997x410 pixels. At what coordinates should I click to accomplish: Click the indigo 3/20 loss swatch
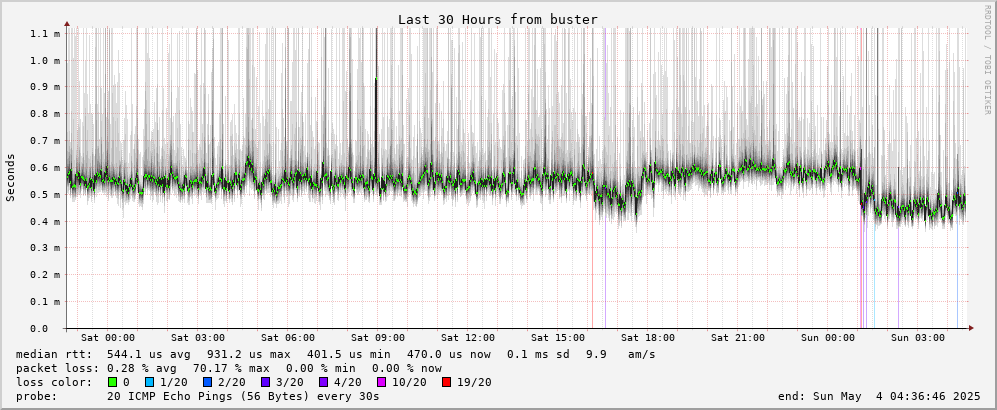pyautogui.click(x=266, y=382)
